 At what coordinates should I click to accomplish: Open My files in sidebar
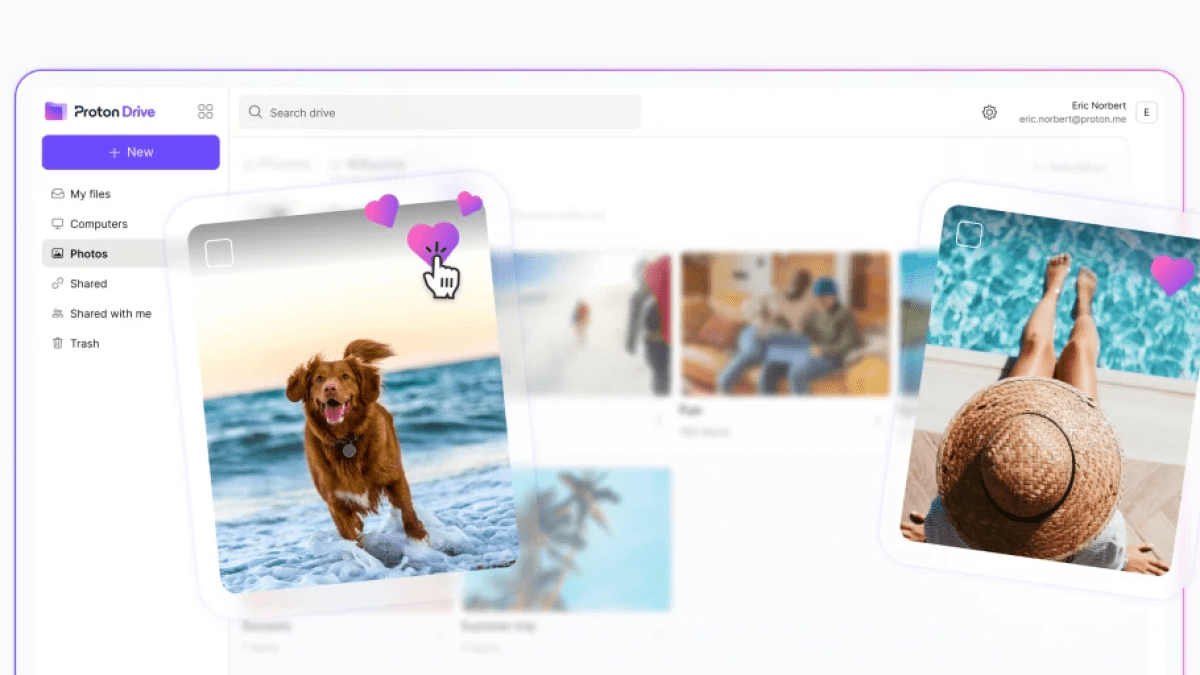(x=90, y=194)
